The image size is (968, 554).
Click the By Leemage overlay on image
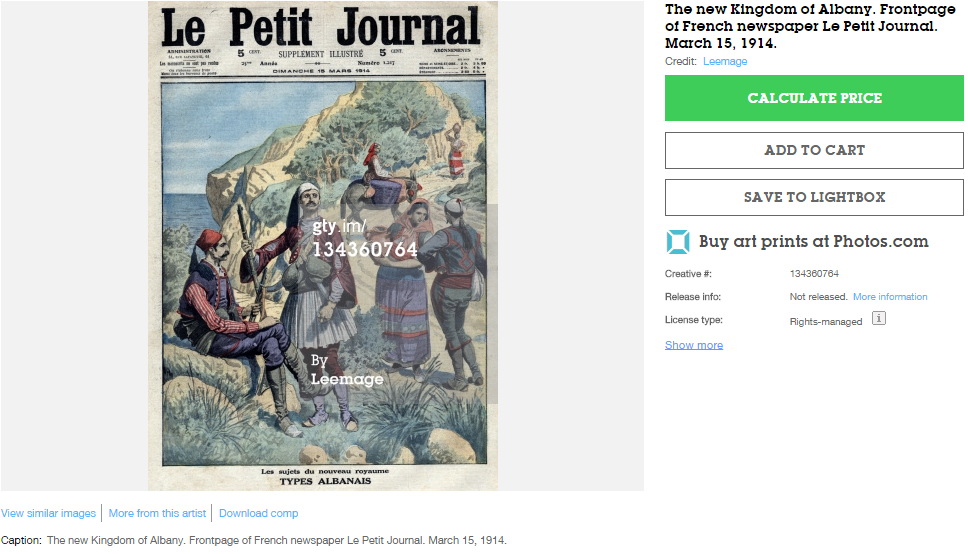(x=346, y=370)
